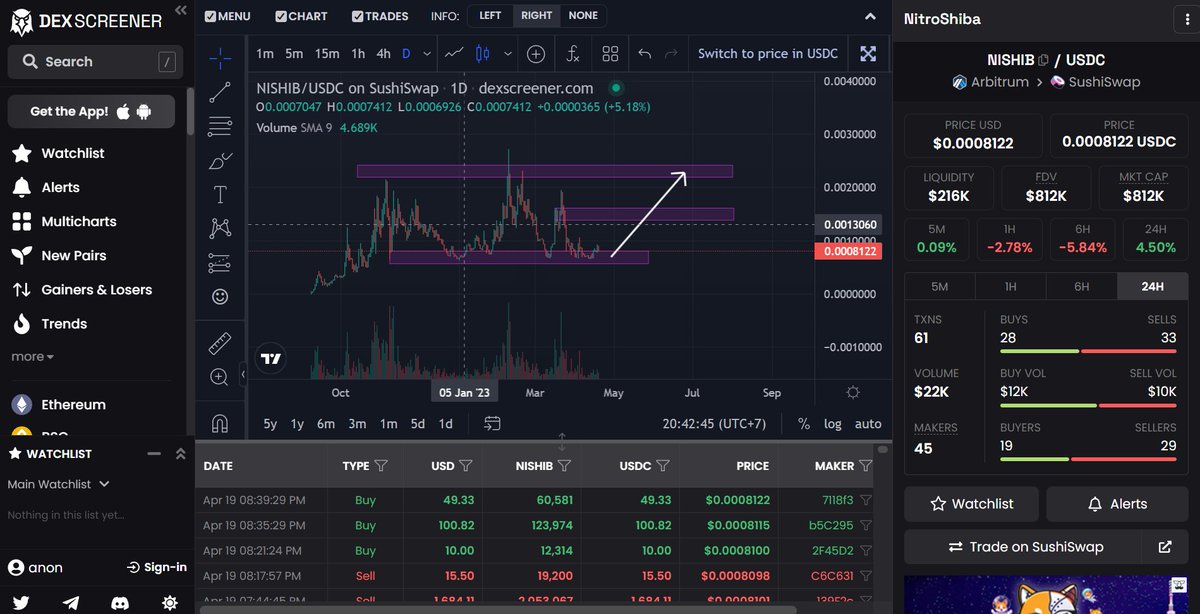Screen dimensions: 1200x614
Task: Uncheck the TRADES checkbox
Action: click(x=357, y=16)
